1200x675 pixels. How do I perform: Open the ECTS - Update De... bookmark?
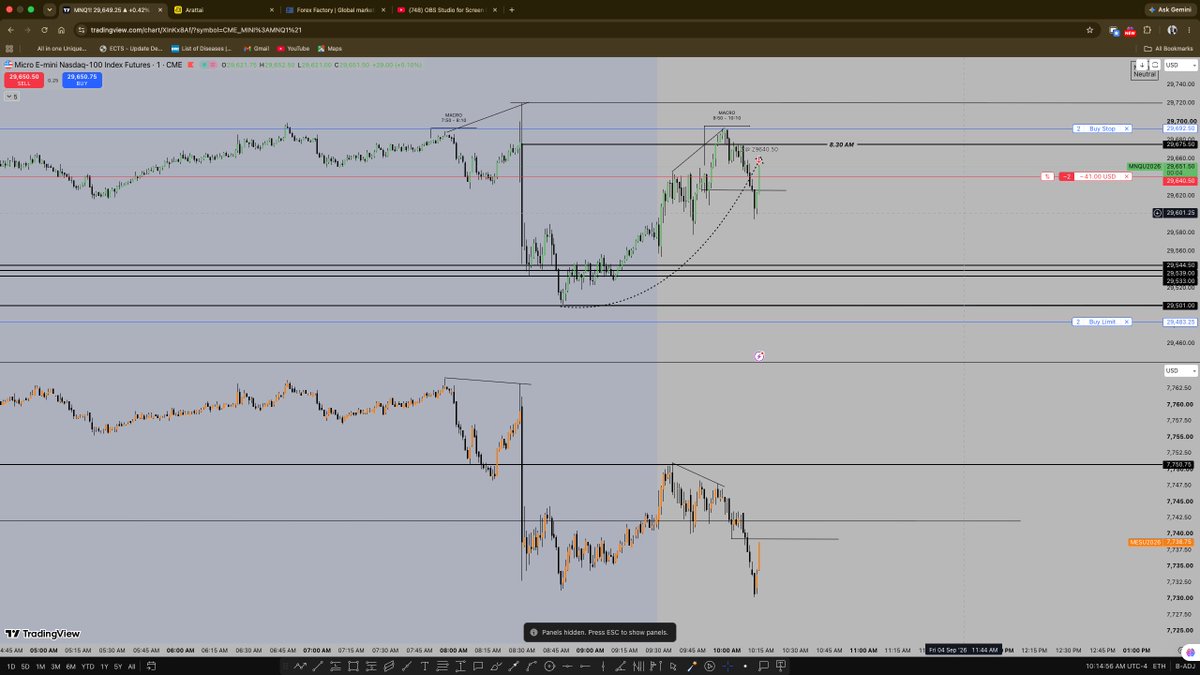[x=130, y=48]
